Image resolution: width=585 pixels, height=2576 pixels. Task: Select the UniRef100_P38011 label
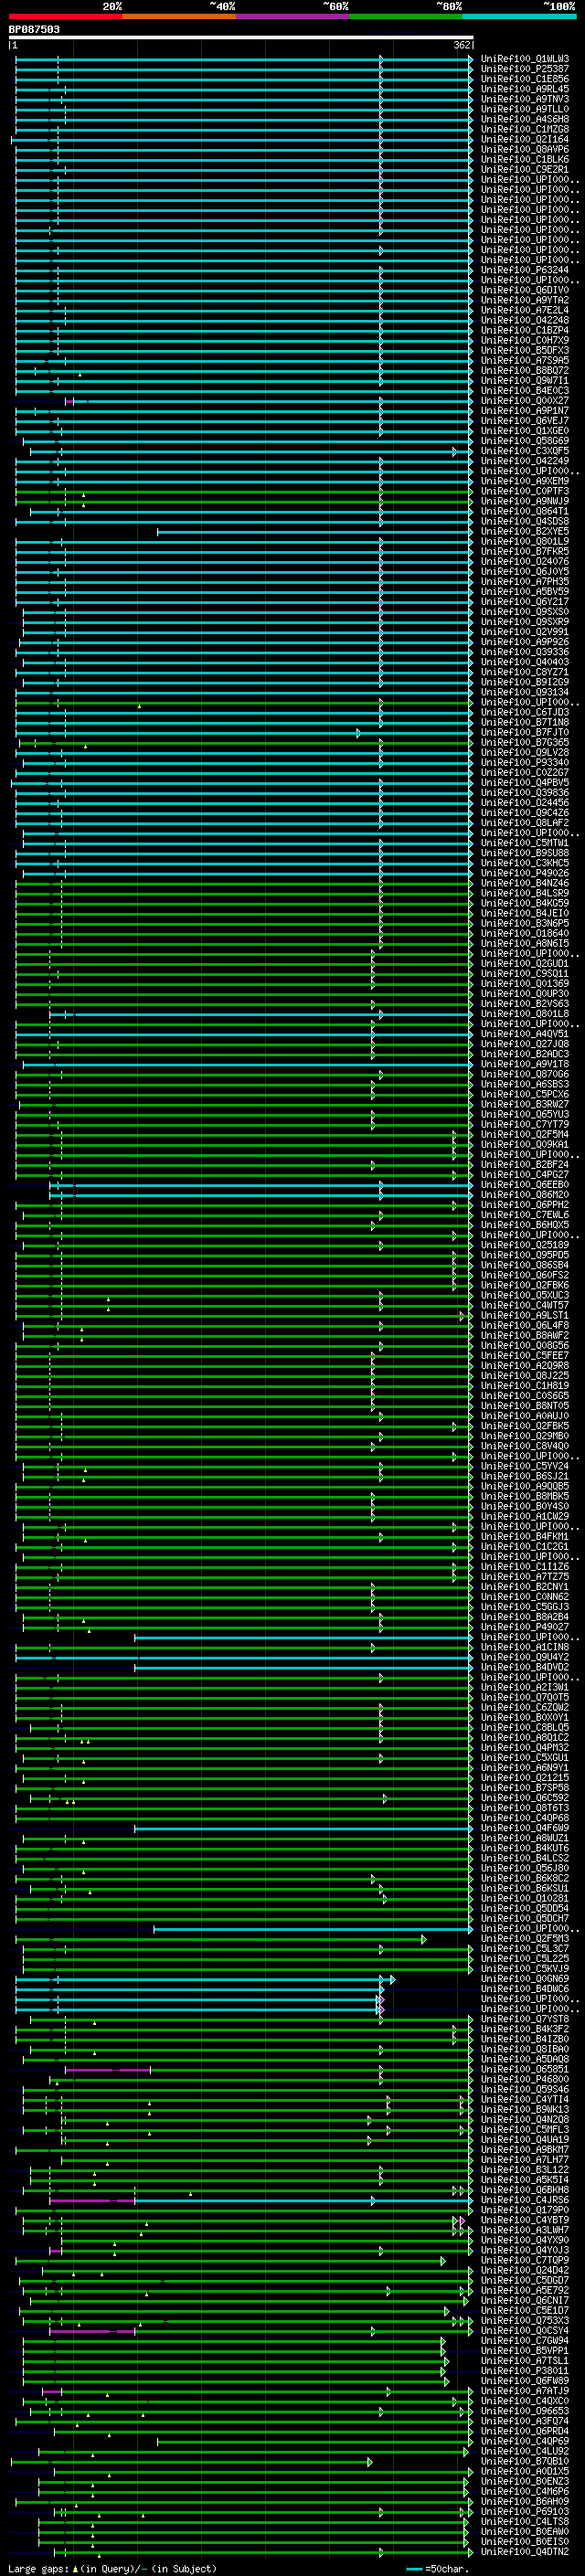point(524,2370)
